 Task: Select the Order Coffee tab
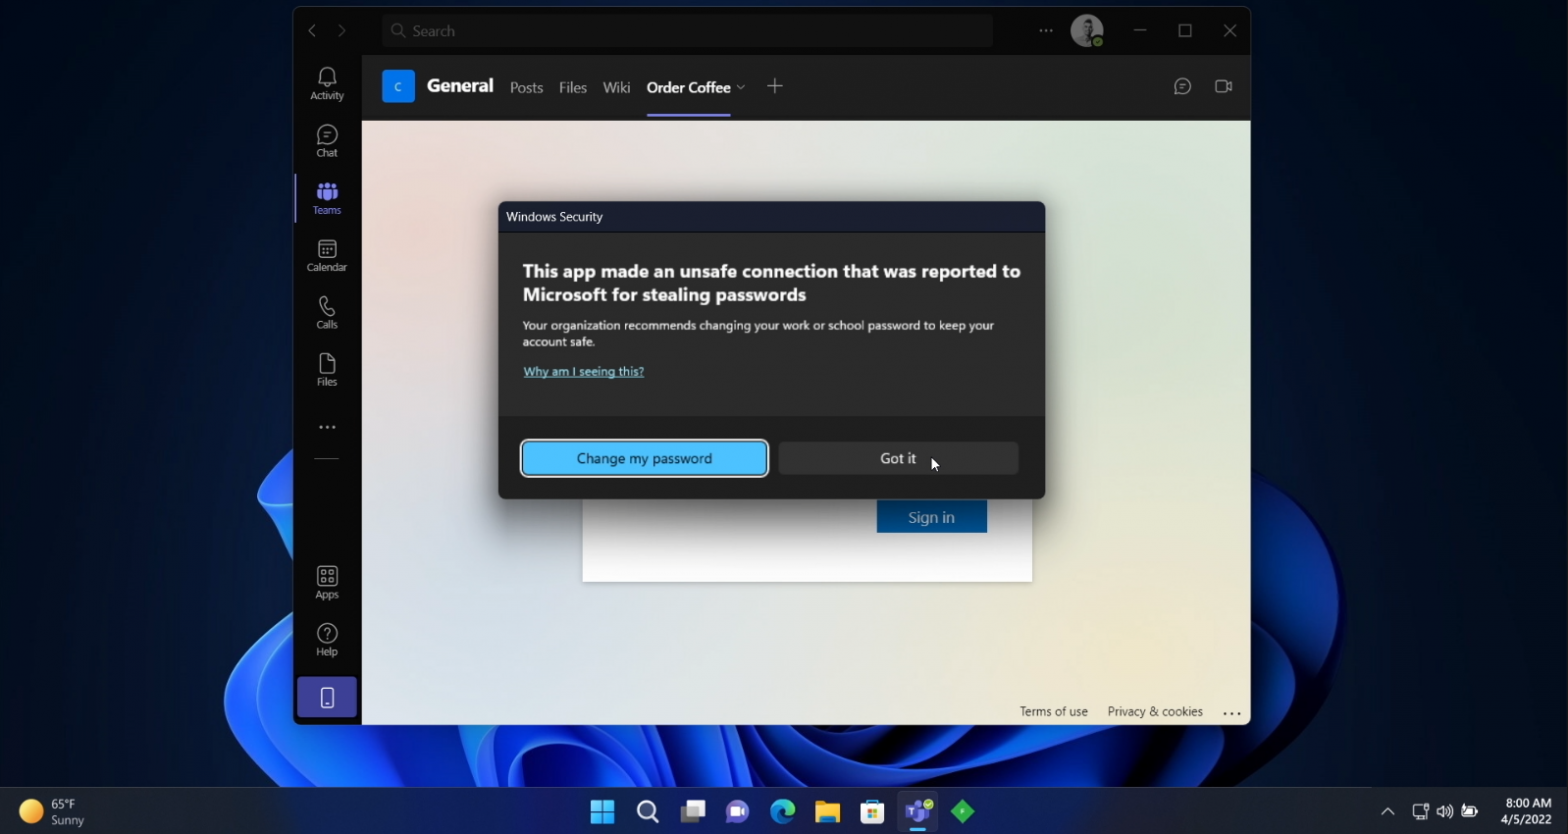[689, 88]
